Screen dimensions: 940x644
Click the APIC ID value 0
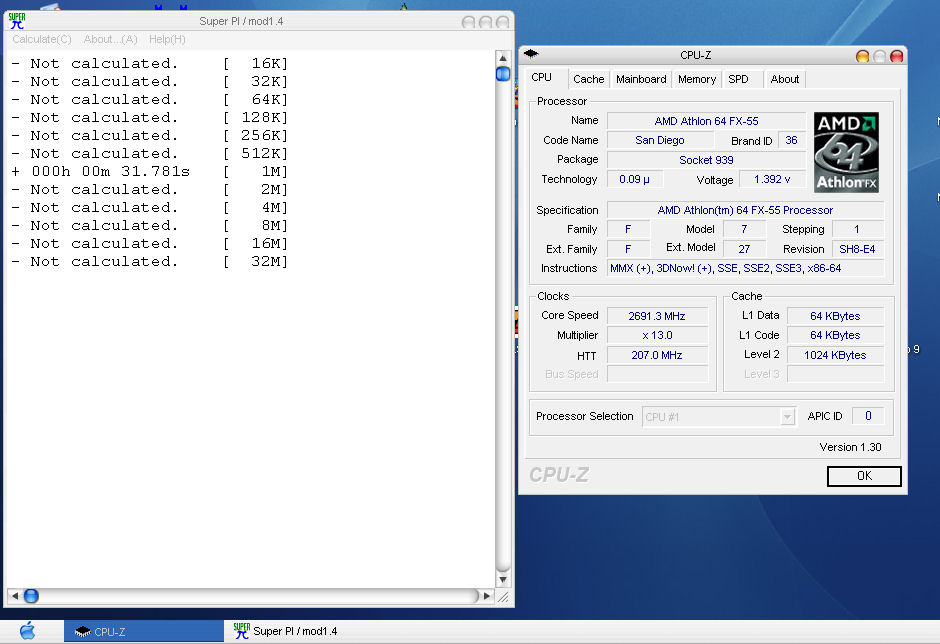coord(868,416)
